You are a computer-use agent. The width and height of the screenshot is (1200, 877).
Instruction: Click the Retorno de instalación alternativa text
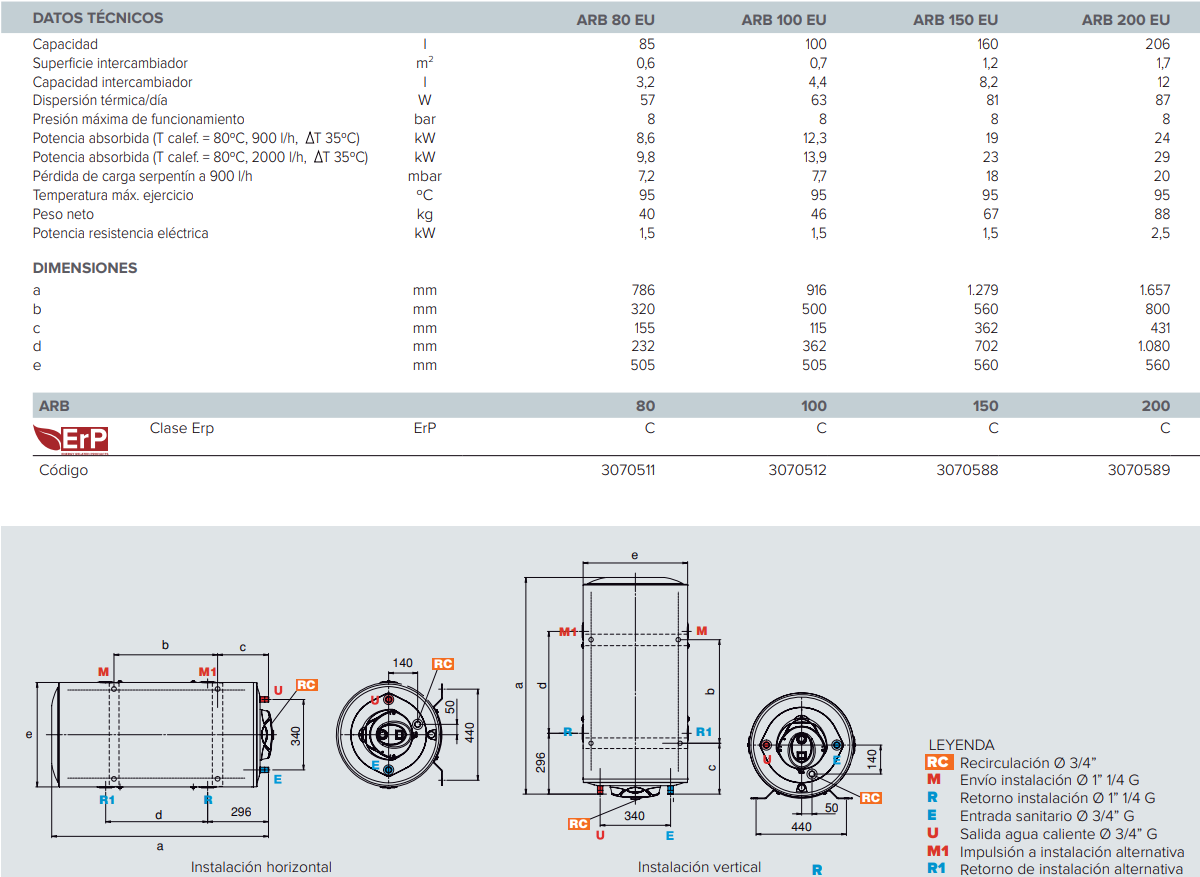(1071, 868)
